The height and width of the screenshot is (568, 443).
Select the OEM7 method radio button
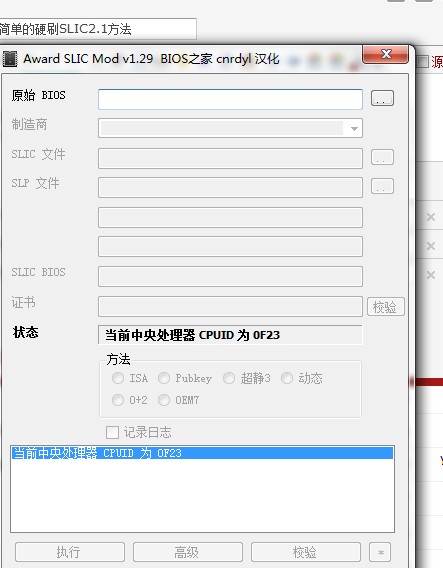click(164, 400)
